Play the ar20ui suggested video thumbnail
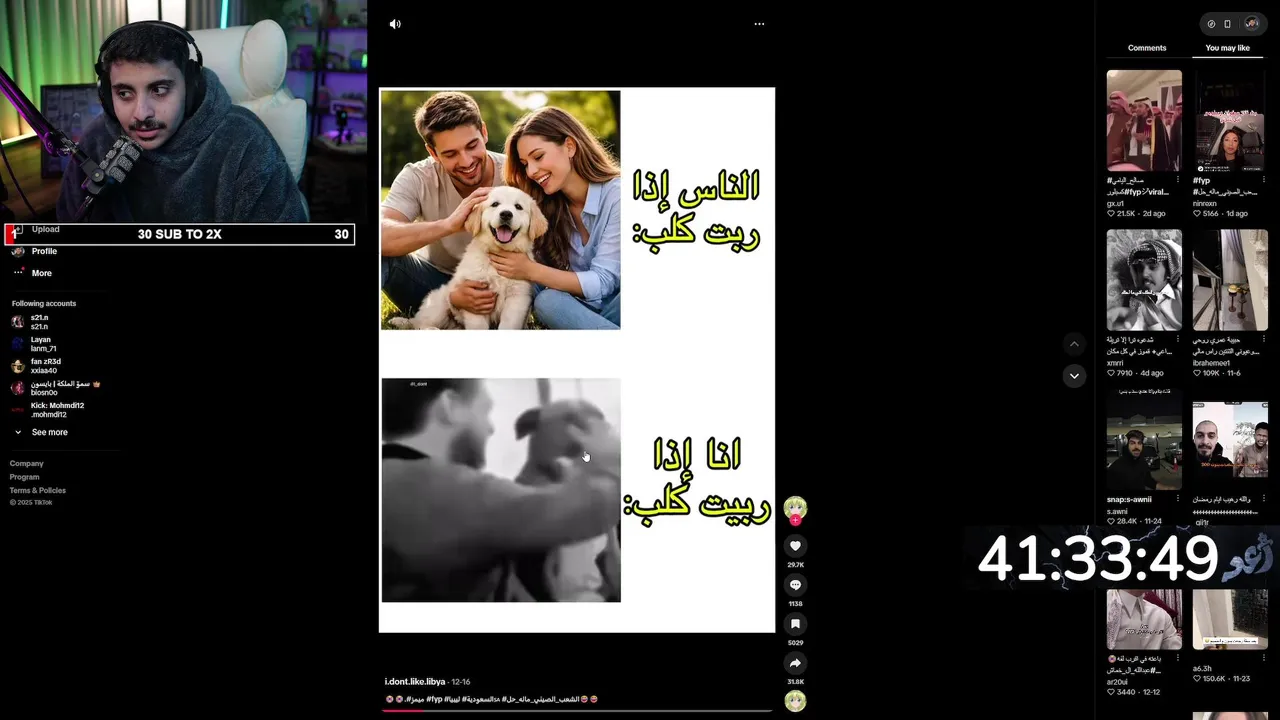The height and width of the screenshot is (720, 1280). click(1144, 620)
